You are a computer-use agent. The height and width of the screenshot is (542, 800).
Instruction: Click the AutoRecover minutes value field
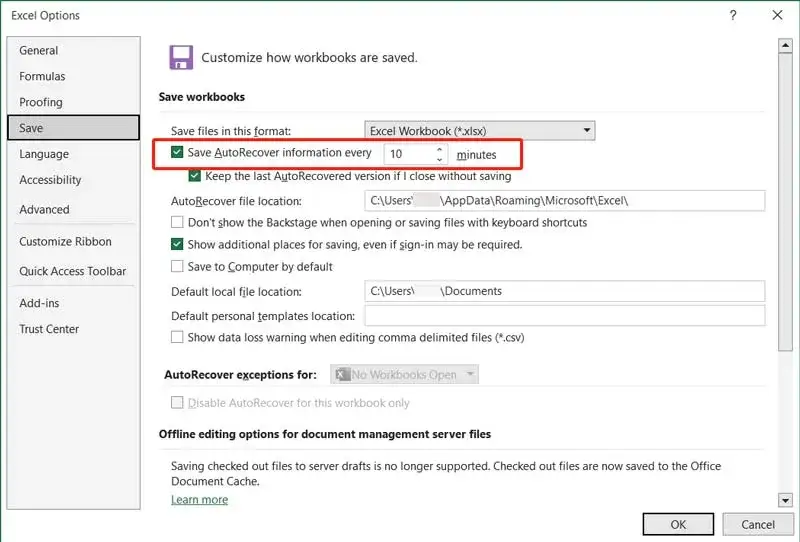tap(409, 154)
